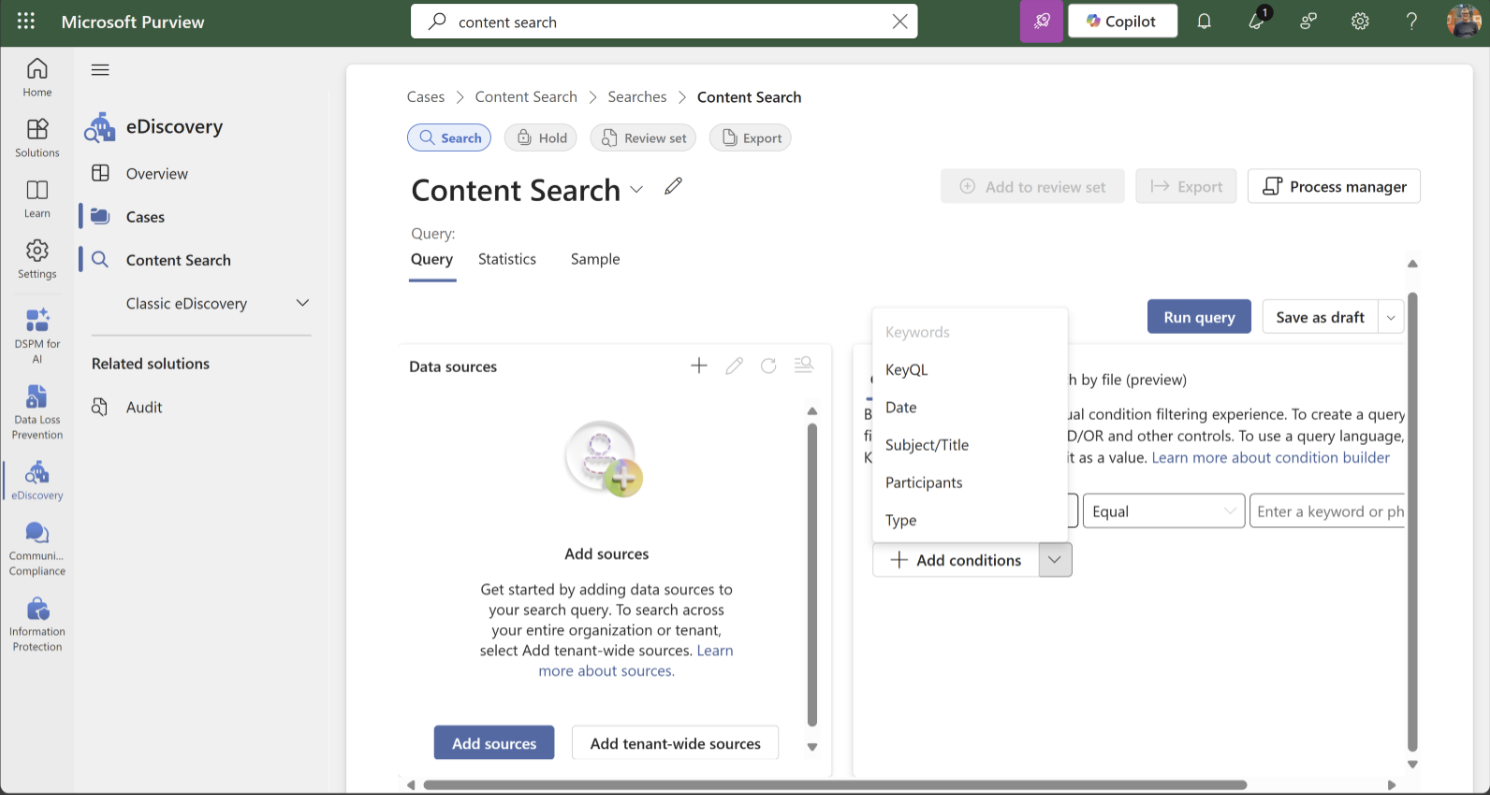Go to Home in left rail
The width and height of the screenshot is (1490, 795).
37,77
